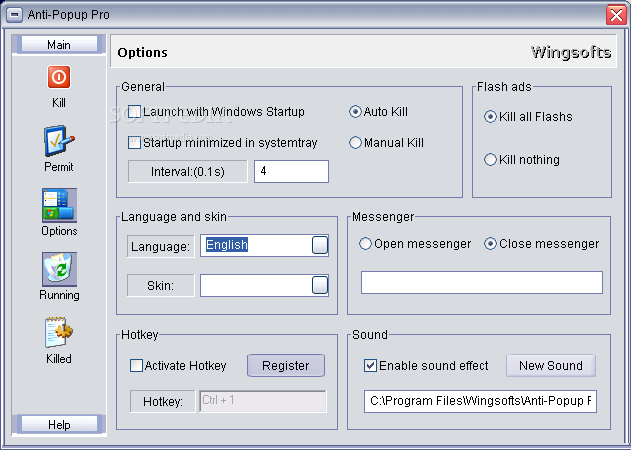
Task: Click the messenger path text field
Action: coord(482,282)
